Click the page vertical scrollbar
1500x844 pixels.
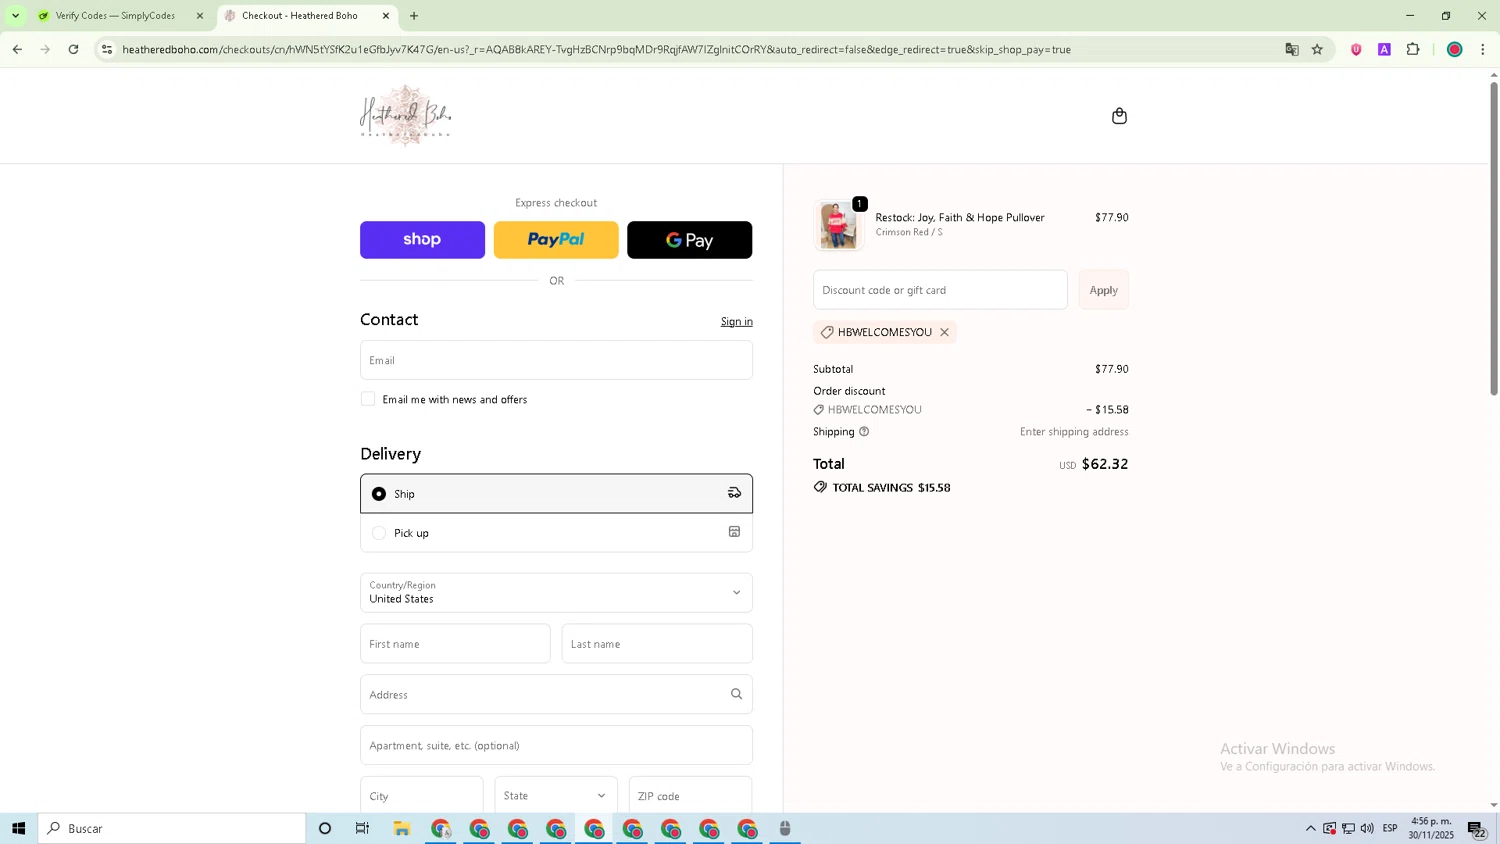pyautogui.click(x=1494, y=240)
